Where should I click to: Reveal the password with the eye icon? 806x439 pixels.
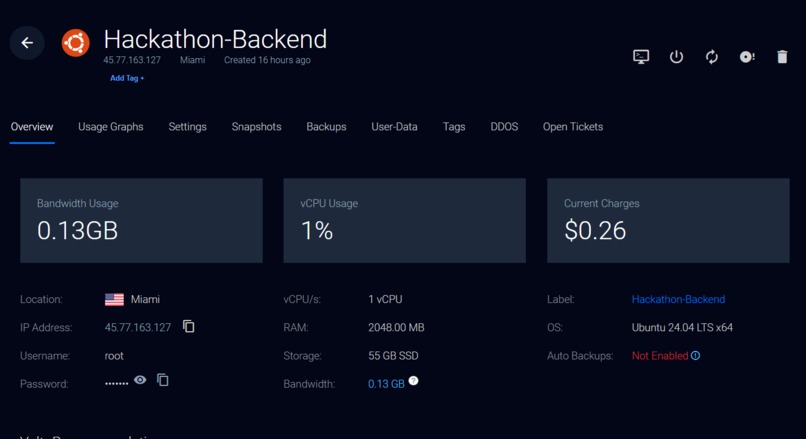pos(140,380)
